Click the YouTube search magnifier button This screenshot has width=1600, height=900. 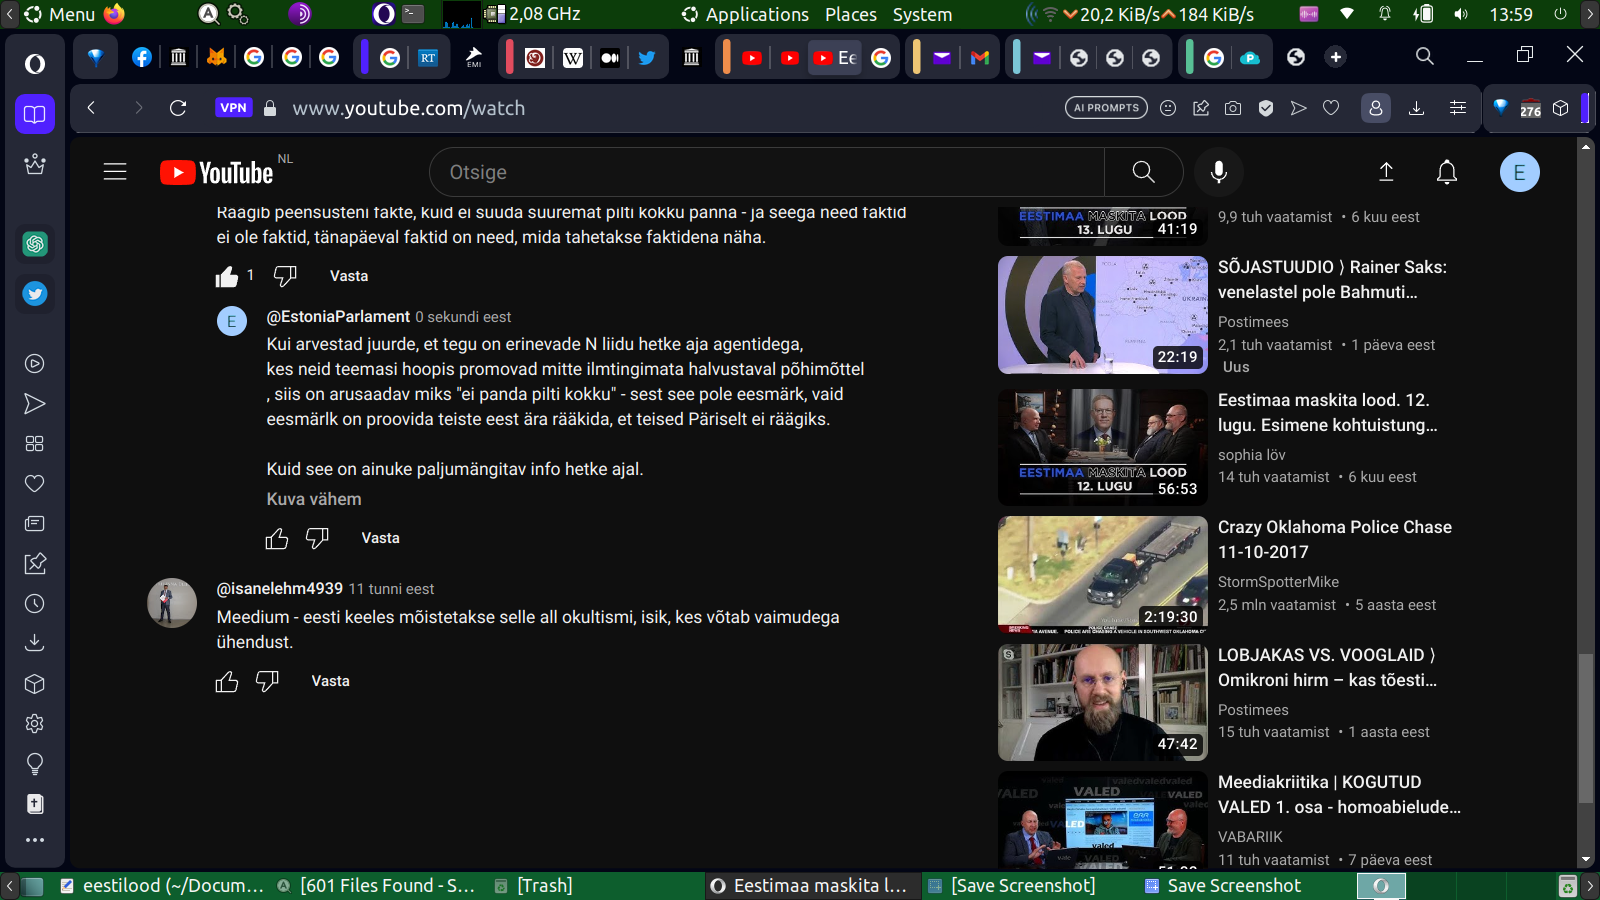click(1143, 172)
